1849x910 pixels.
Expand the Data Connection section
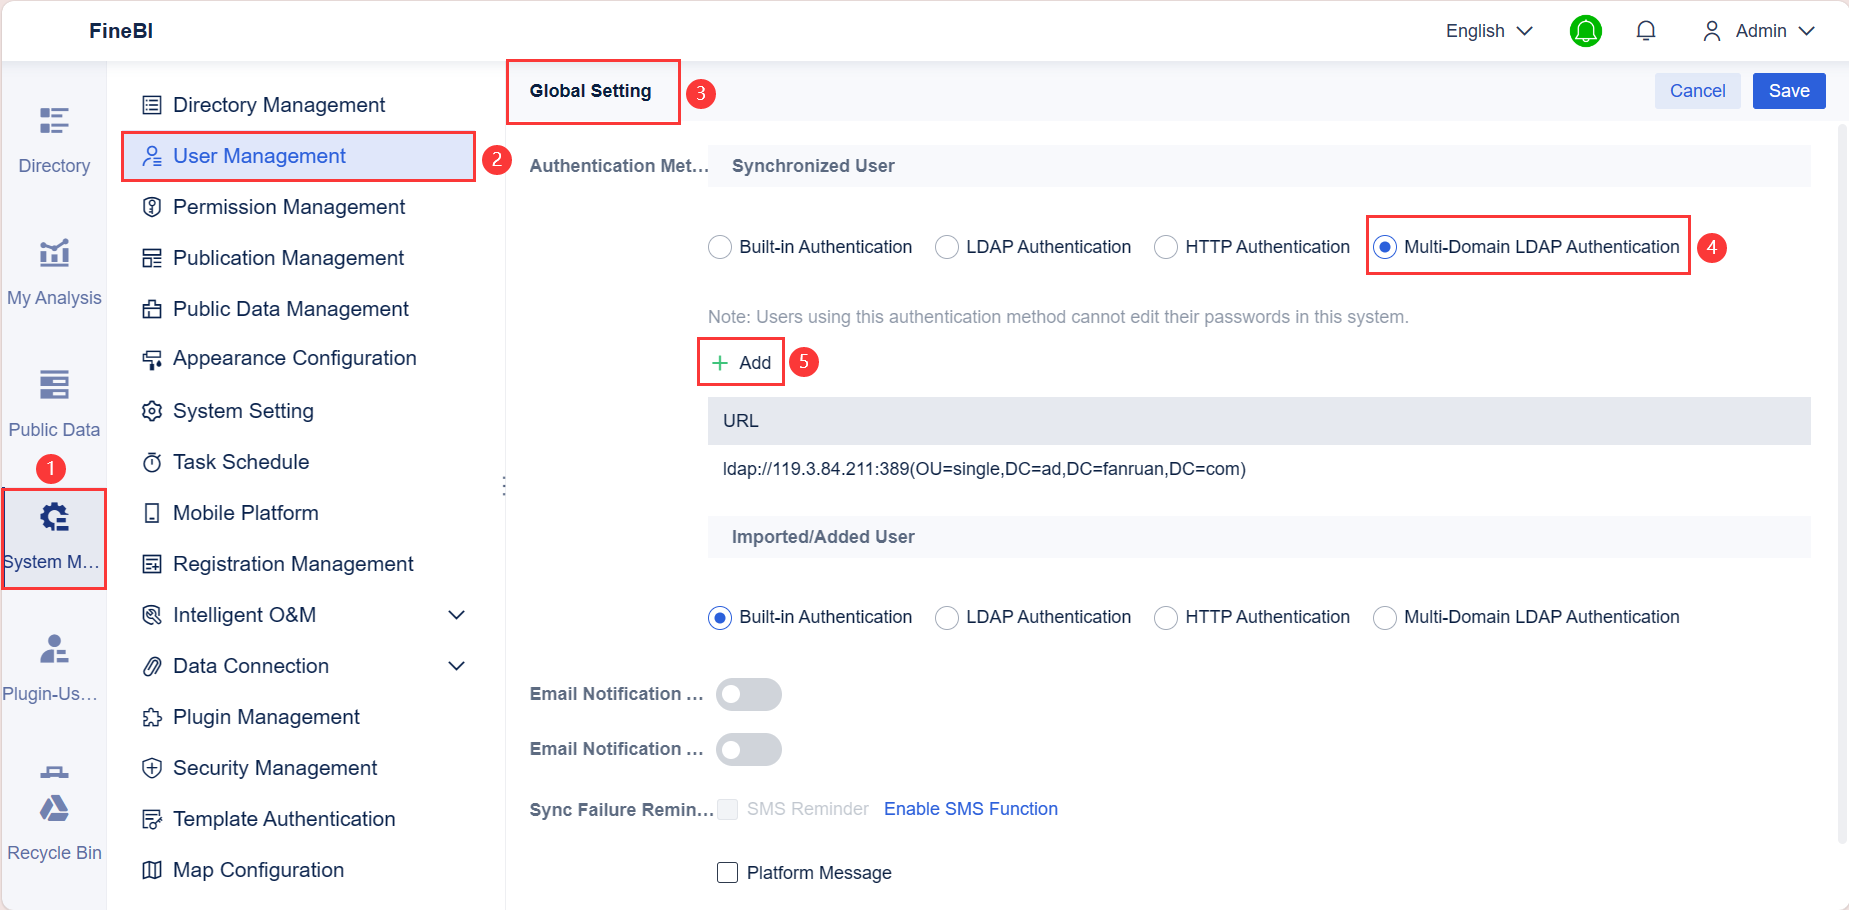click(457, 665)
